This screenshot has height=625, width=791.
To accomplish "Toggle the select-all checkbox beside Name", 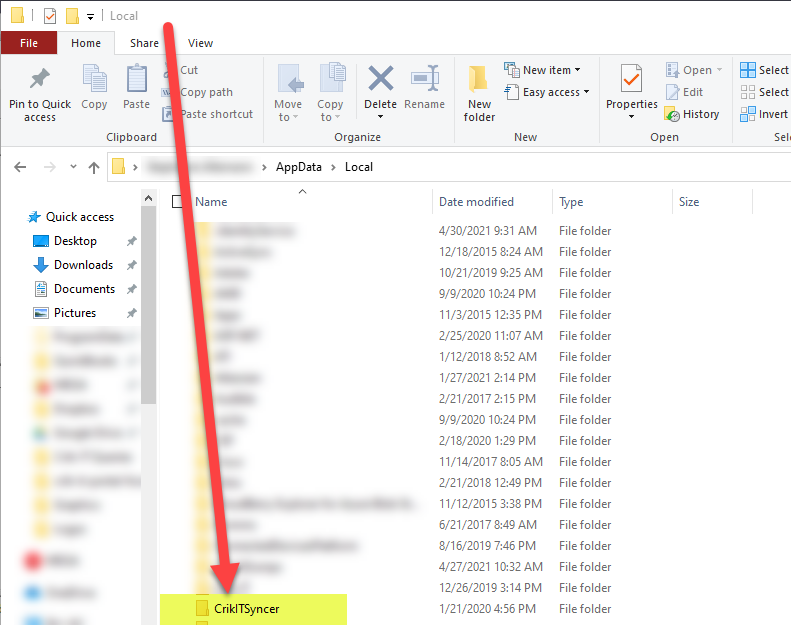I will 178,202.
